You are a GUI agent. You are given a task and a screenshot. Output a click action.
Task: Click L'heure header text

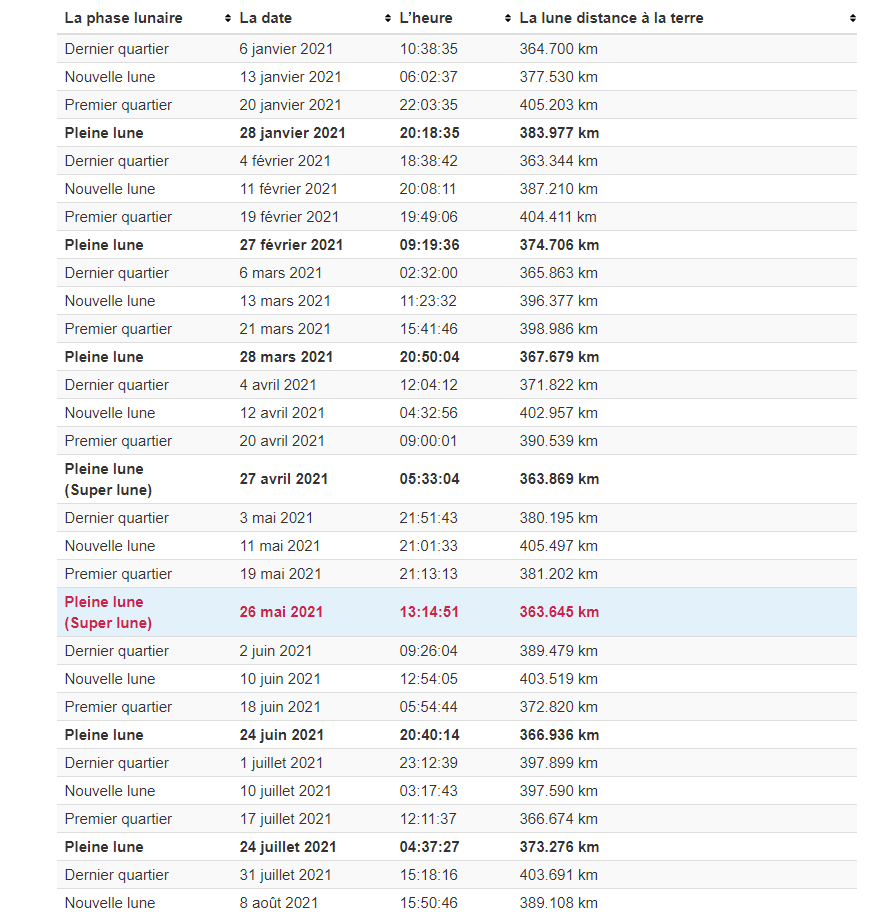point(426,18)
